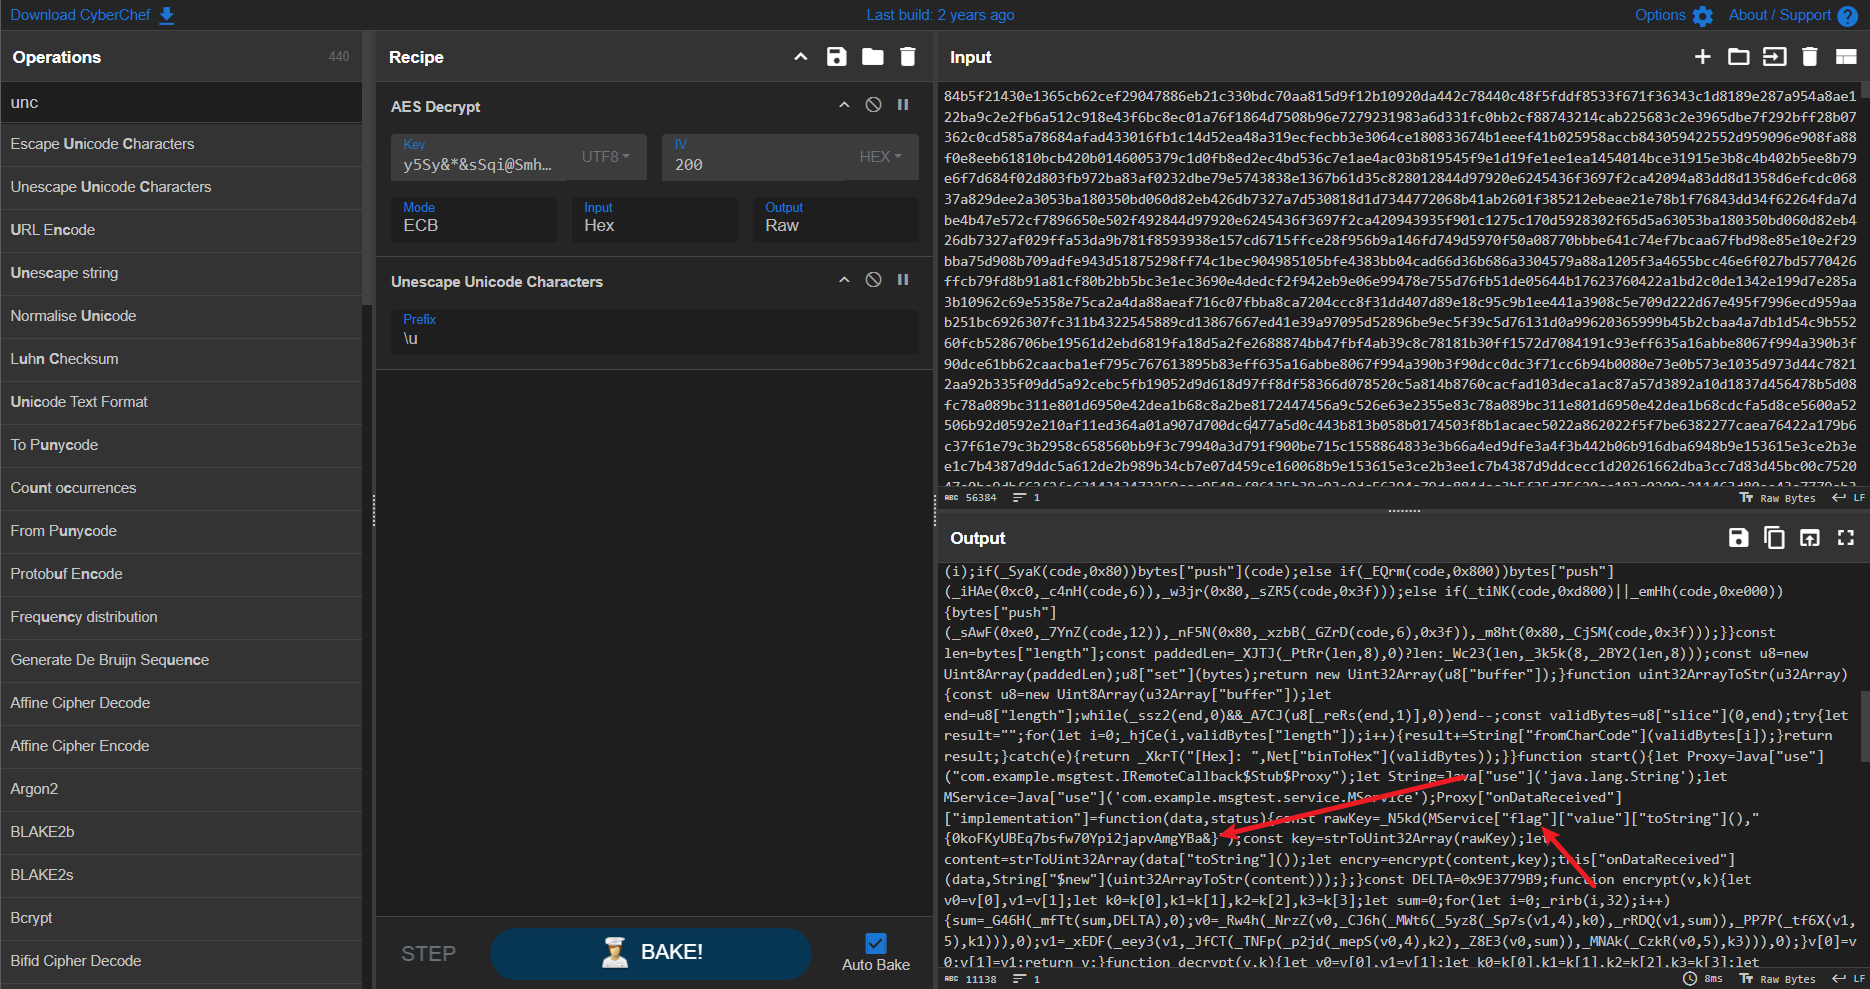The image size is (1870, 989).
Task: Clear input and output with the trash icon
Action: (1810, 57)
